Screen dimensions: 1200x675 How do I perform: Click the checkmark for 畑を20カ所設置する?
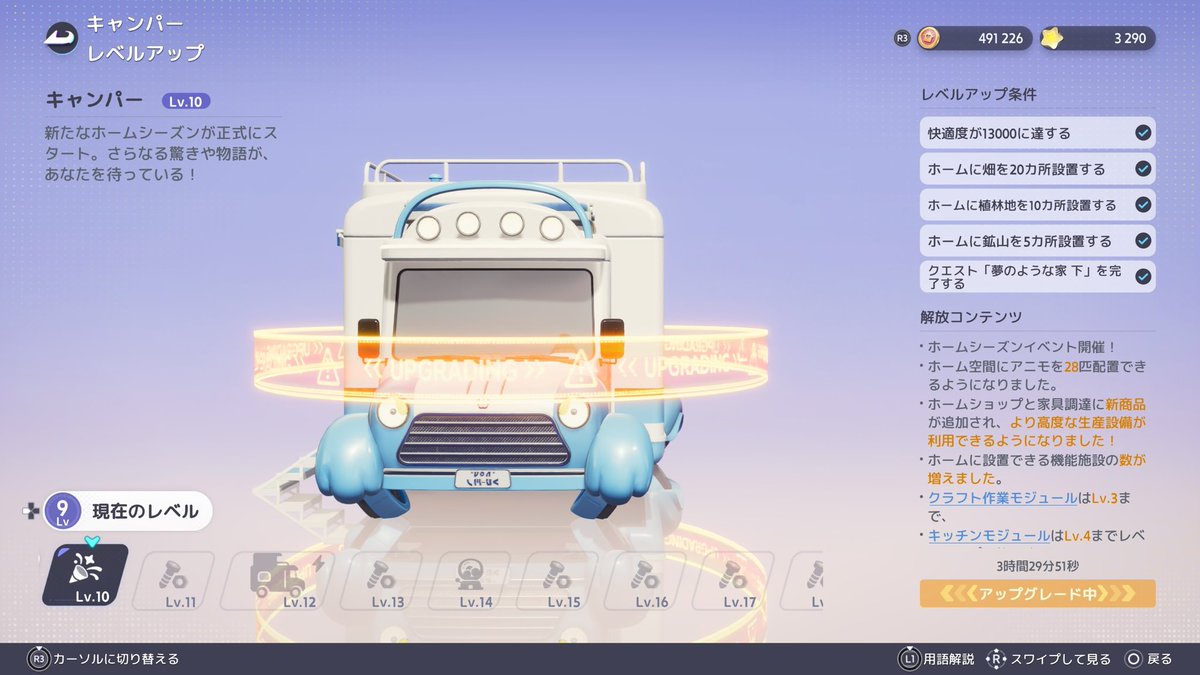pyautogui.click(x=1143, y=169)
